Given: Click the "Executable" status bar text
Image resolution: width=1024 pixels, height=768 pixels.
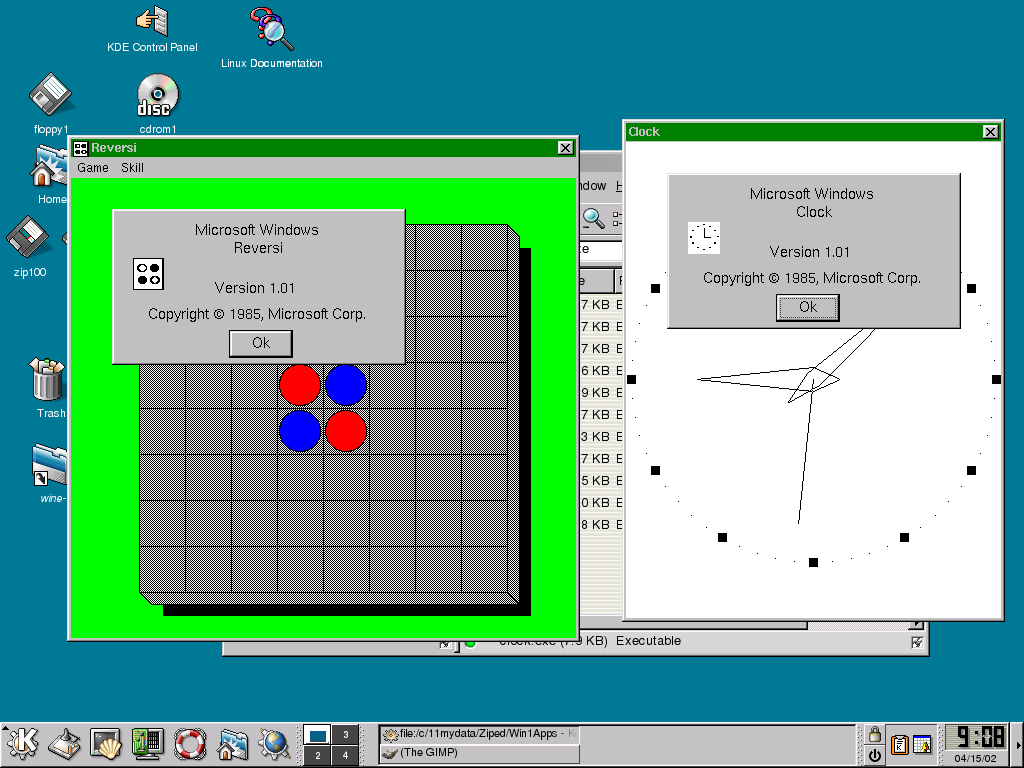Looking at the screenshot, I should pos(648,641).
